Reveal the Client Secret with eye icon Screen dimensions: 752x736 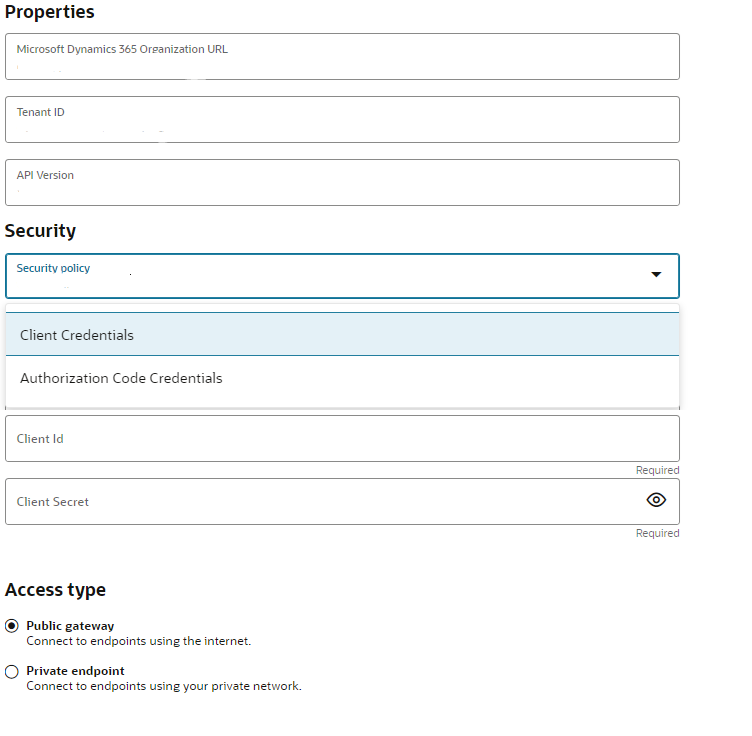tap(656, 500)
